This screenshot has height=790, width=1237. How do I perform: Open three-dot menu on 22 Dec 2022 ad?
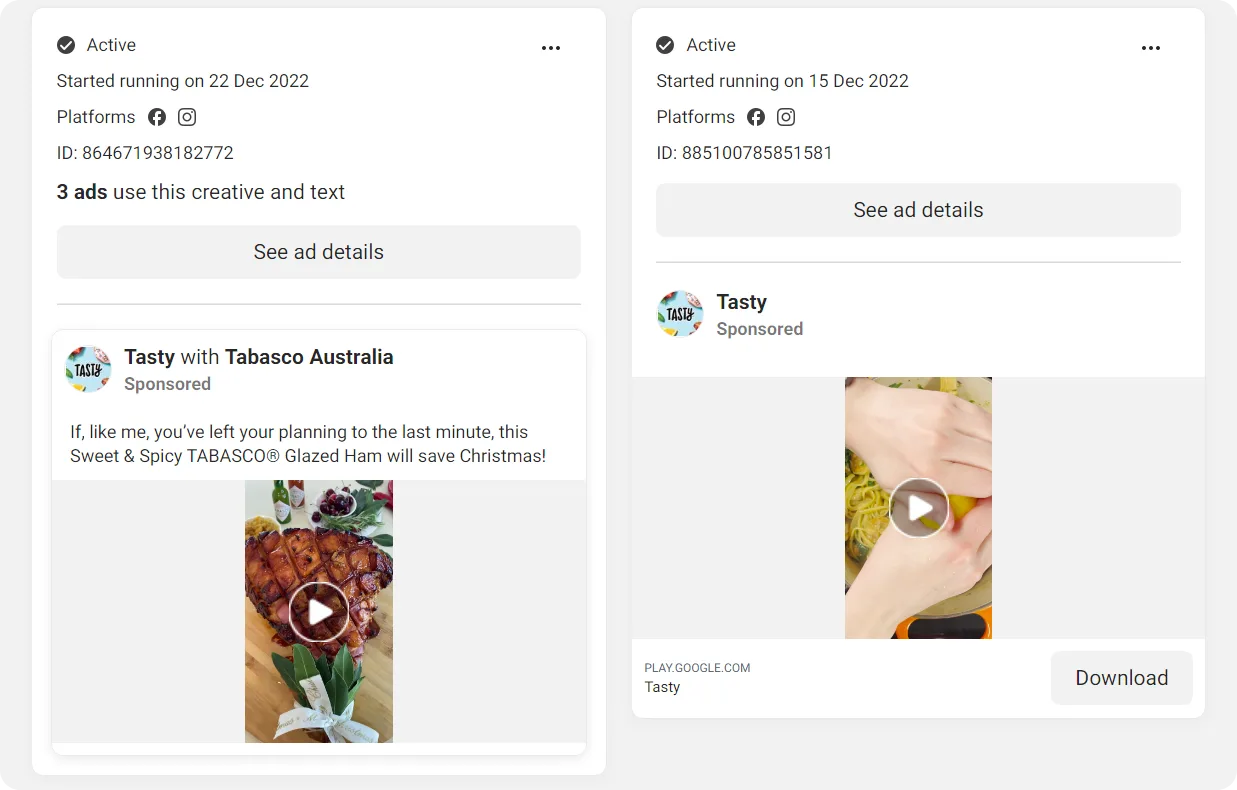(x=551, y=48)
